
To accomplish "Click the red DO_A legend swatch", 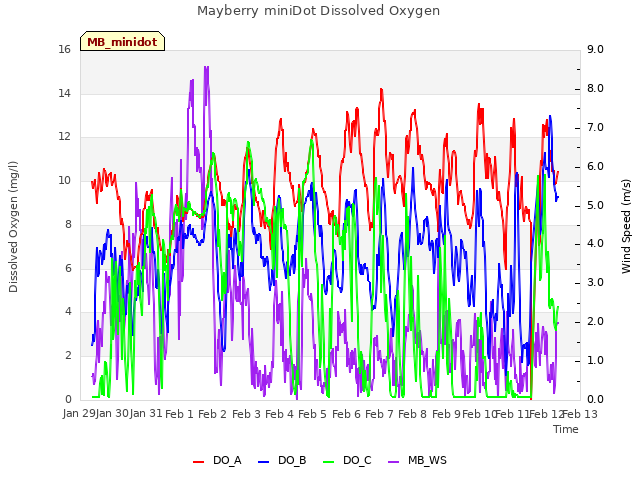I will pos(198,462).
